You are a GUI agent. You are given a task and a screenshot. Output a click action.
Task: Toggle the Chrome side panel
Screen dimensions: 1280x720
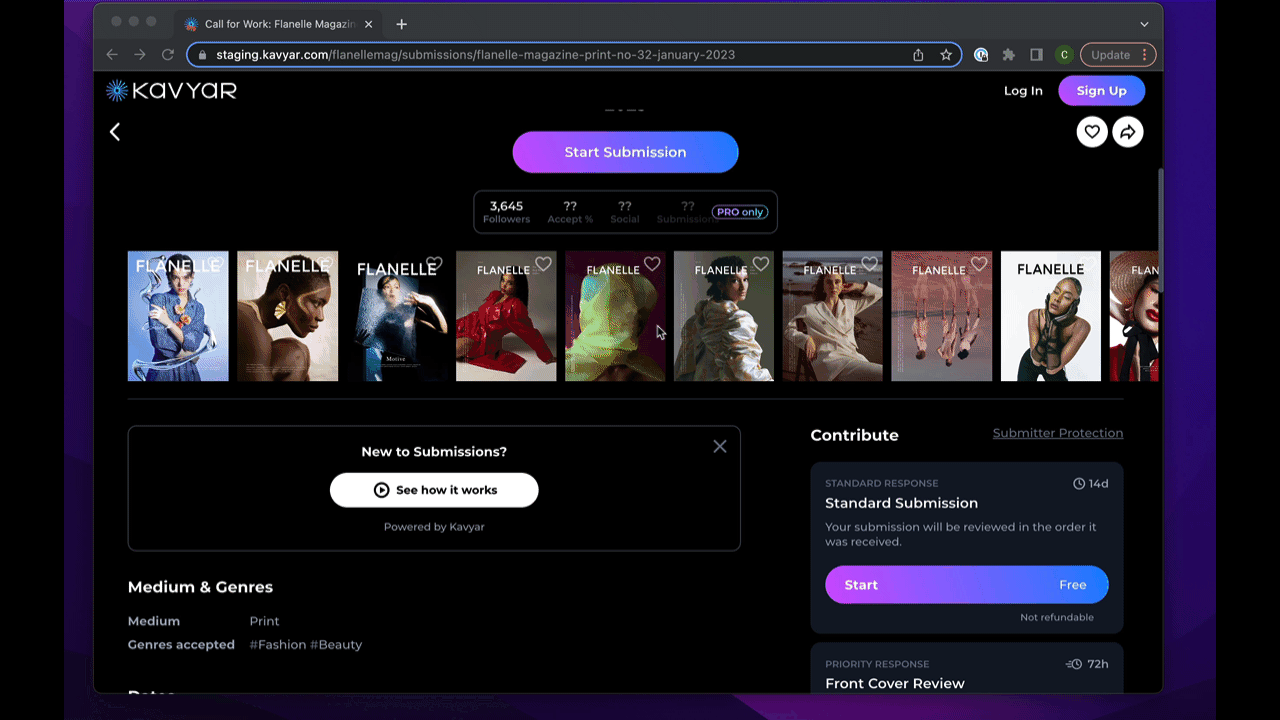(1037, 55)
